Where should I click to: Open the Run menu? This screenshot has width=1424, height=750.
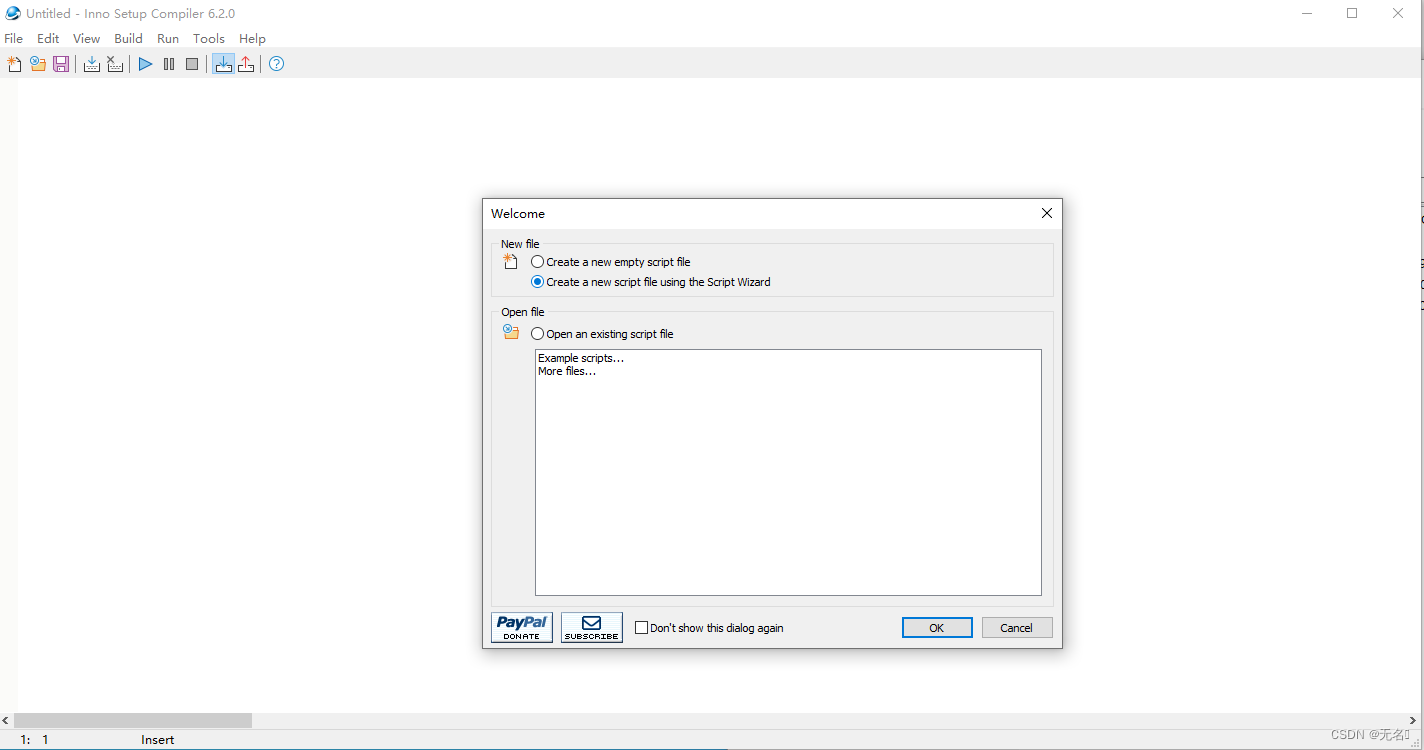point(168,38)
